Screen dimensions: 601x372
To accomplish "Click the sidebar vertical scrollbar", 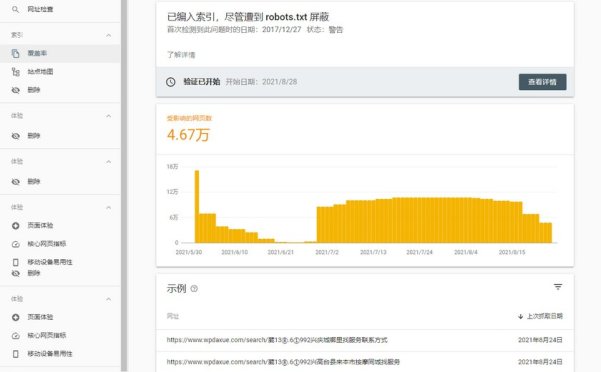I will (124, 186).
